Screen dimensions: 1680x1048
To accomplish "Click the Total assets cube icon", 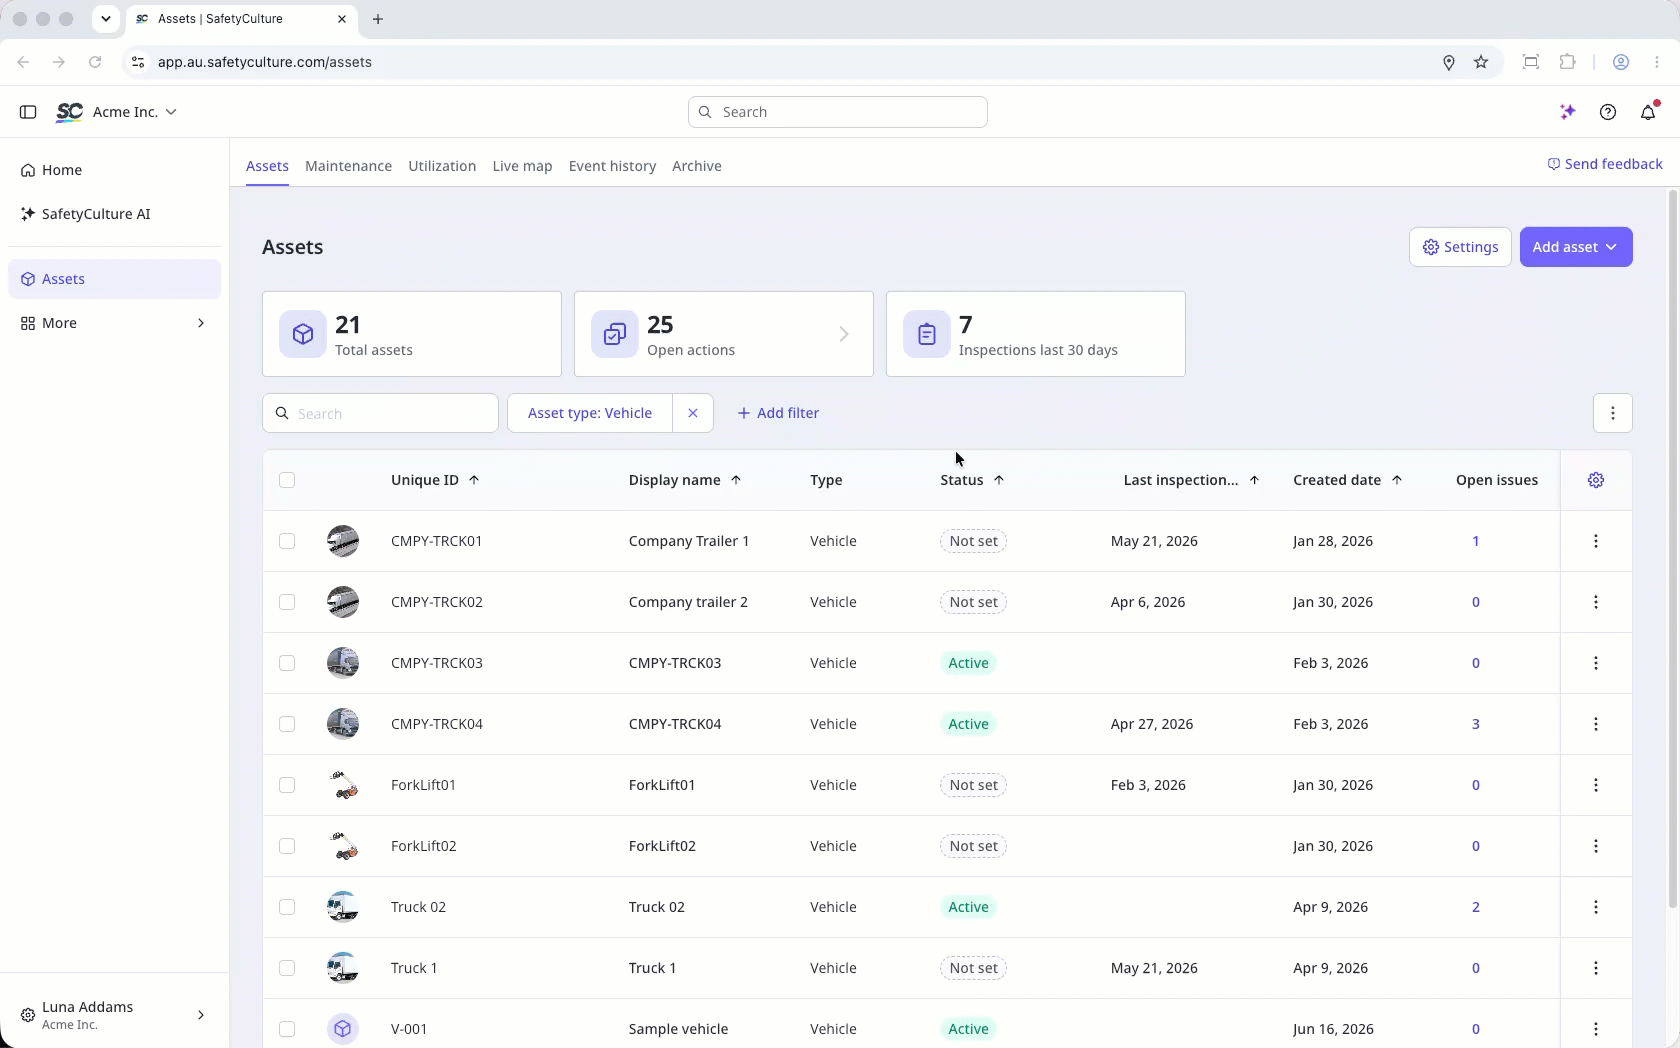I will 303,334.
